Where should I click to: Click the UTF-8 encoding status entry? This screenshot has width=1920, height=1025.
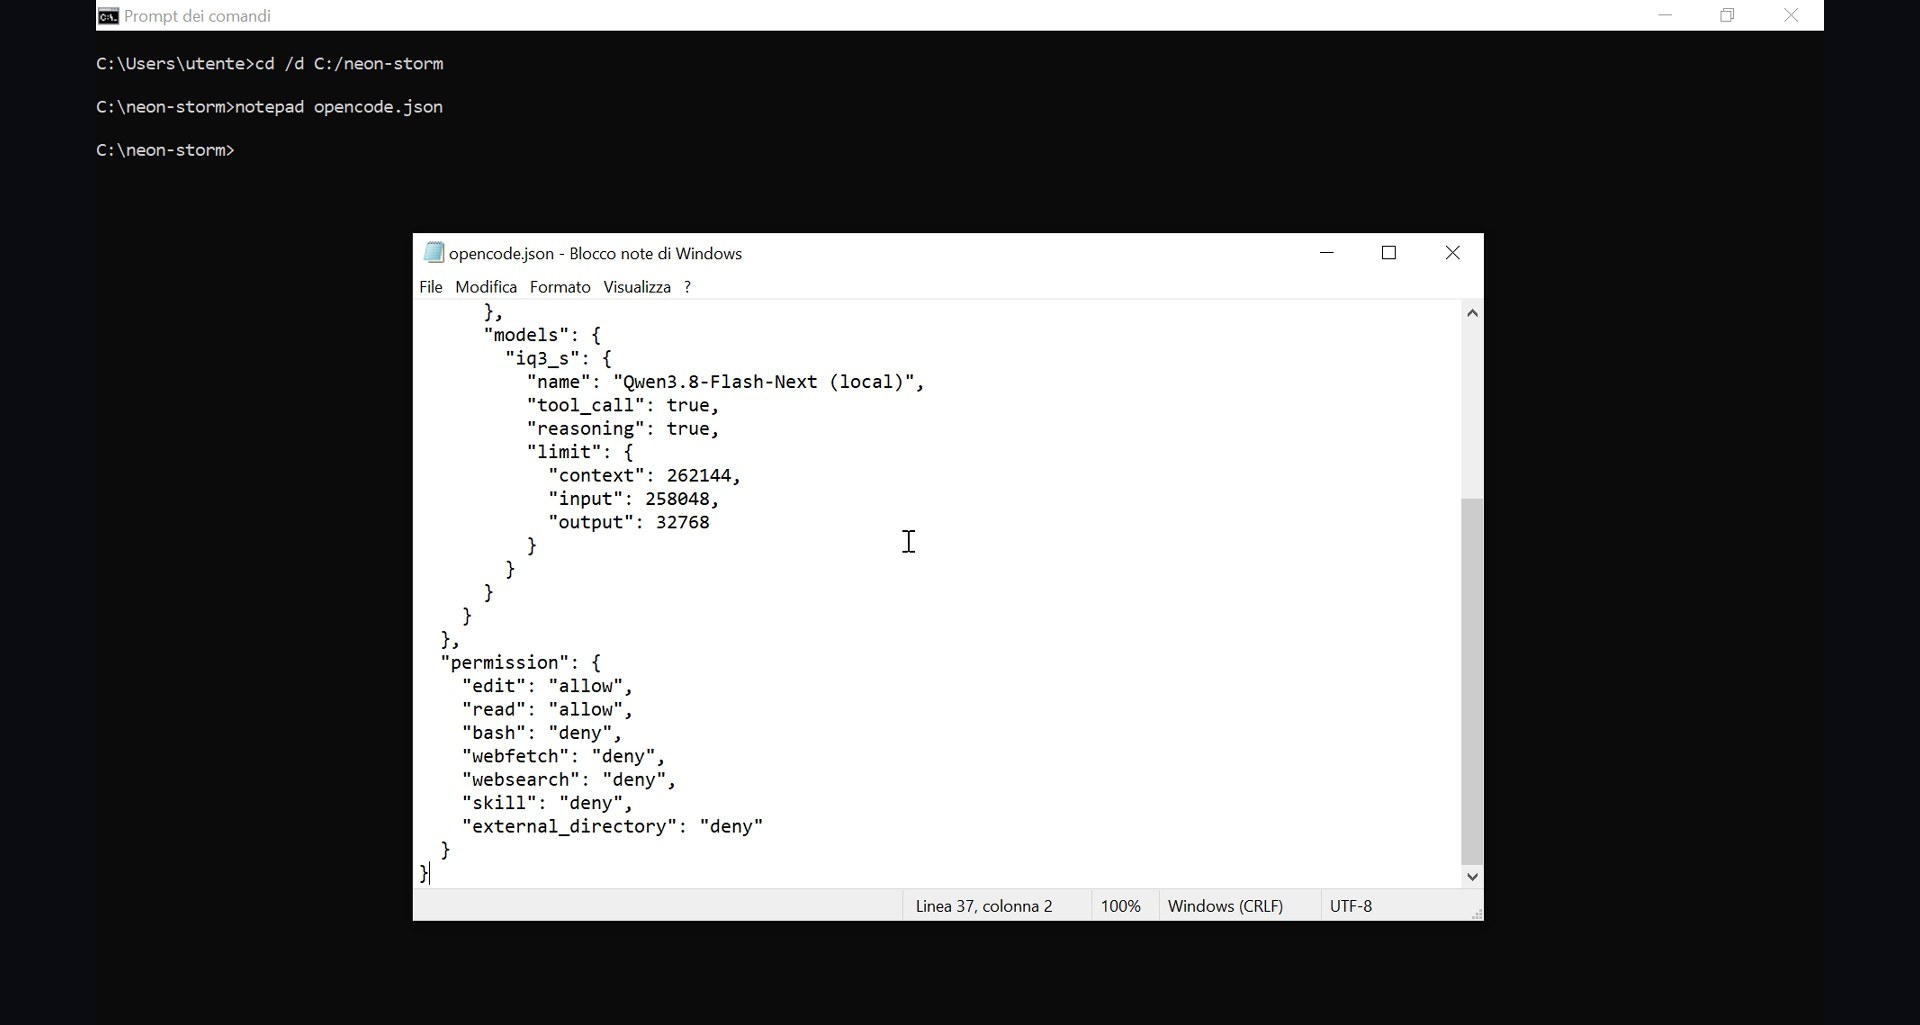pyautogui.click(x=1351, y=906)
